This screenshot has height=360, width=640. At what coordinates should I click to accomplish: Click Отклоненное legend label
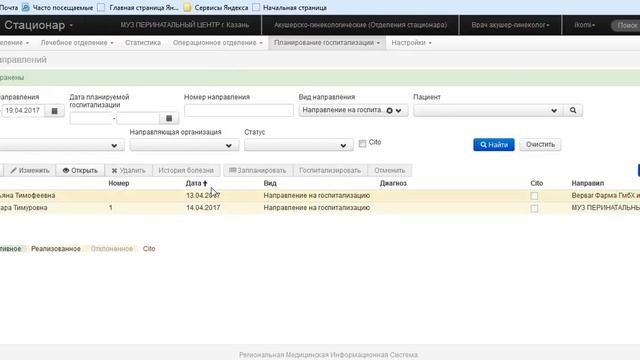[111, 249]
